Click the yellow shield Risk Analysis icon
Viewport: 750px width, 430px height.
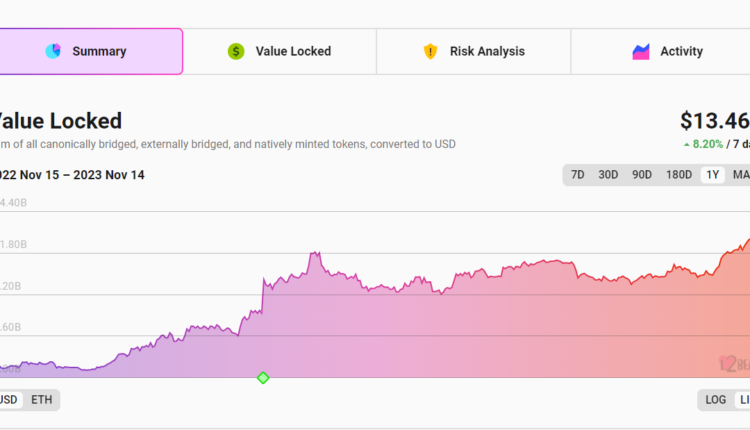[x=430, y=51]
